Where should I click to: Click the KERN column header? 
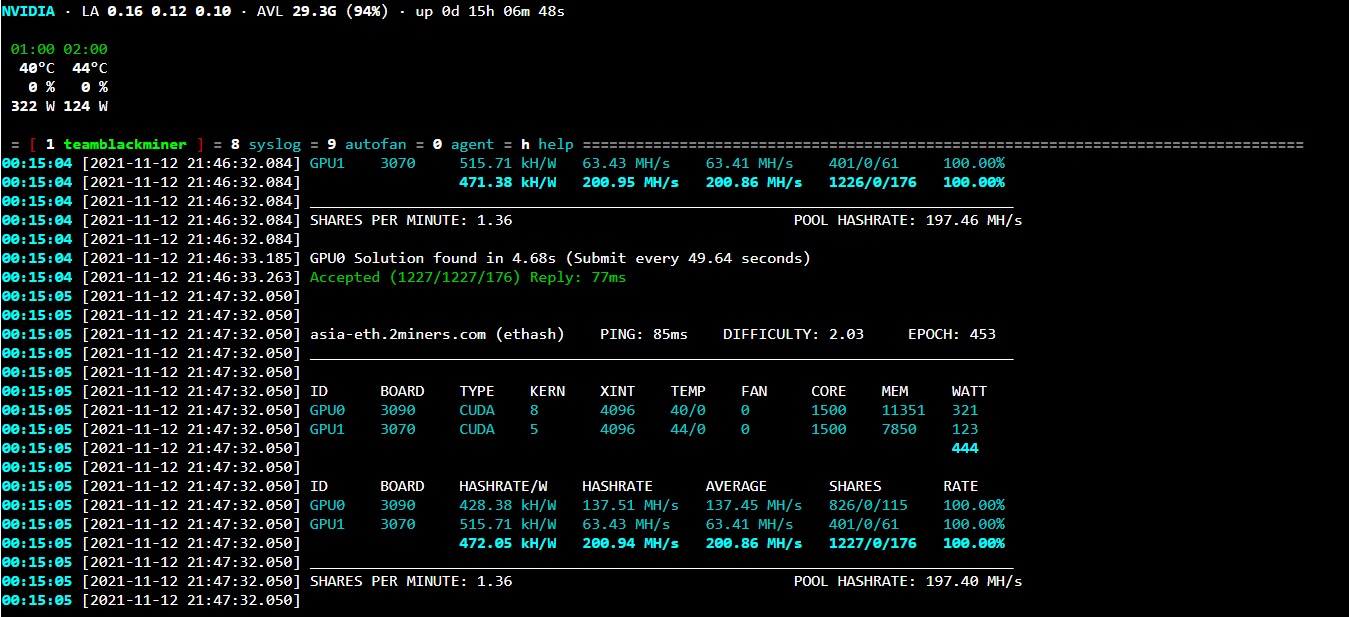coord(547,391)
